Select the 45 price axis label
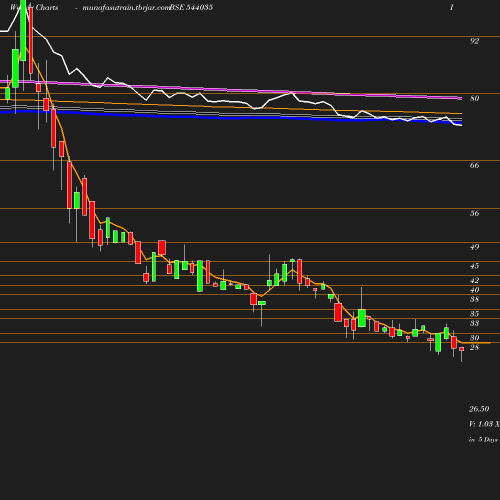The height and width of the screenshot is (500, 500). click(x=474, y=266)
